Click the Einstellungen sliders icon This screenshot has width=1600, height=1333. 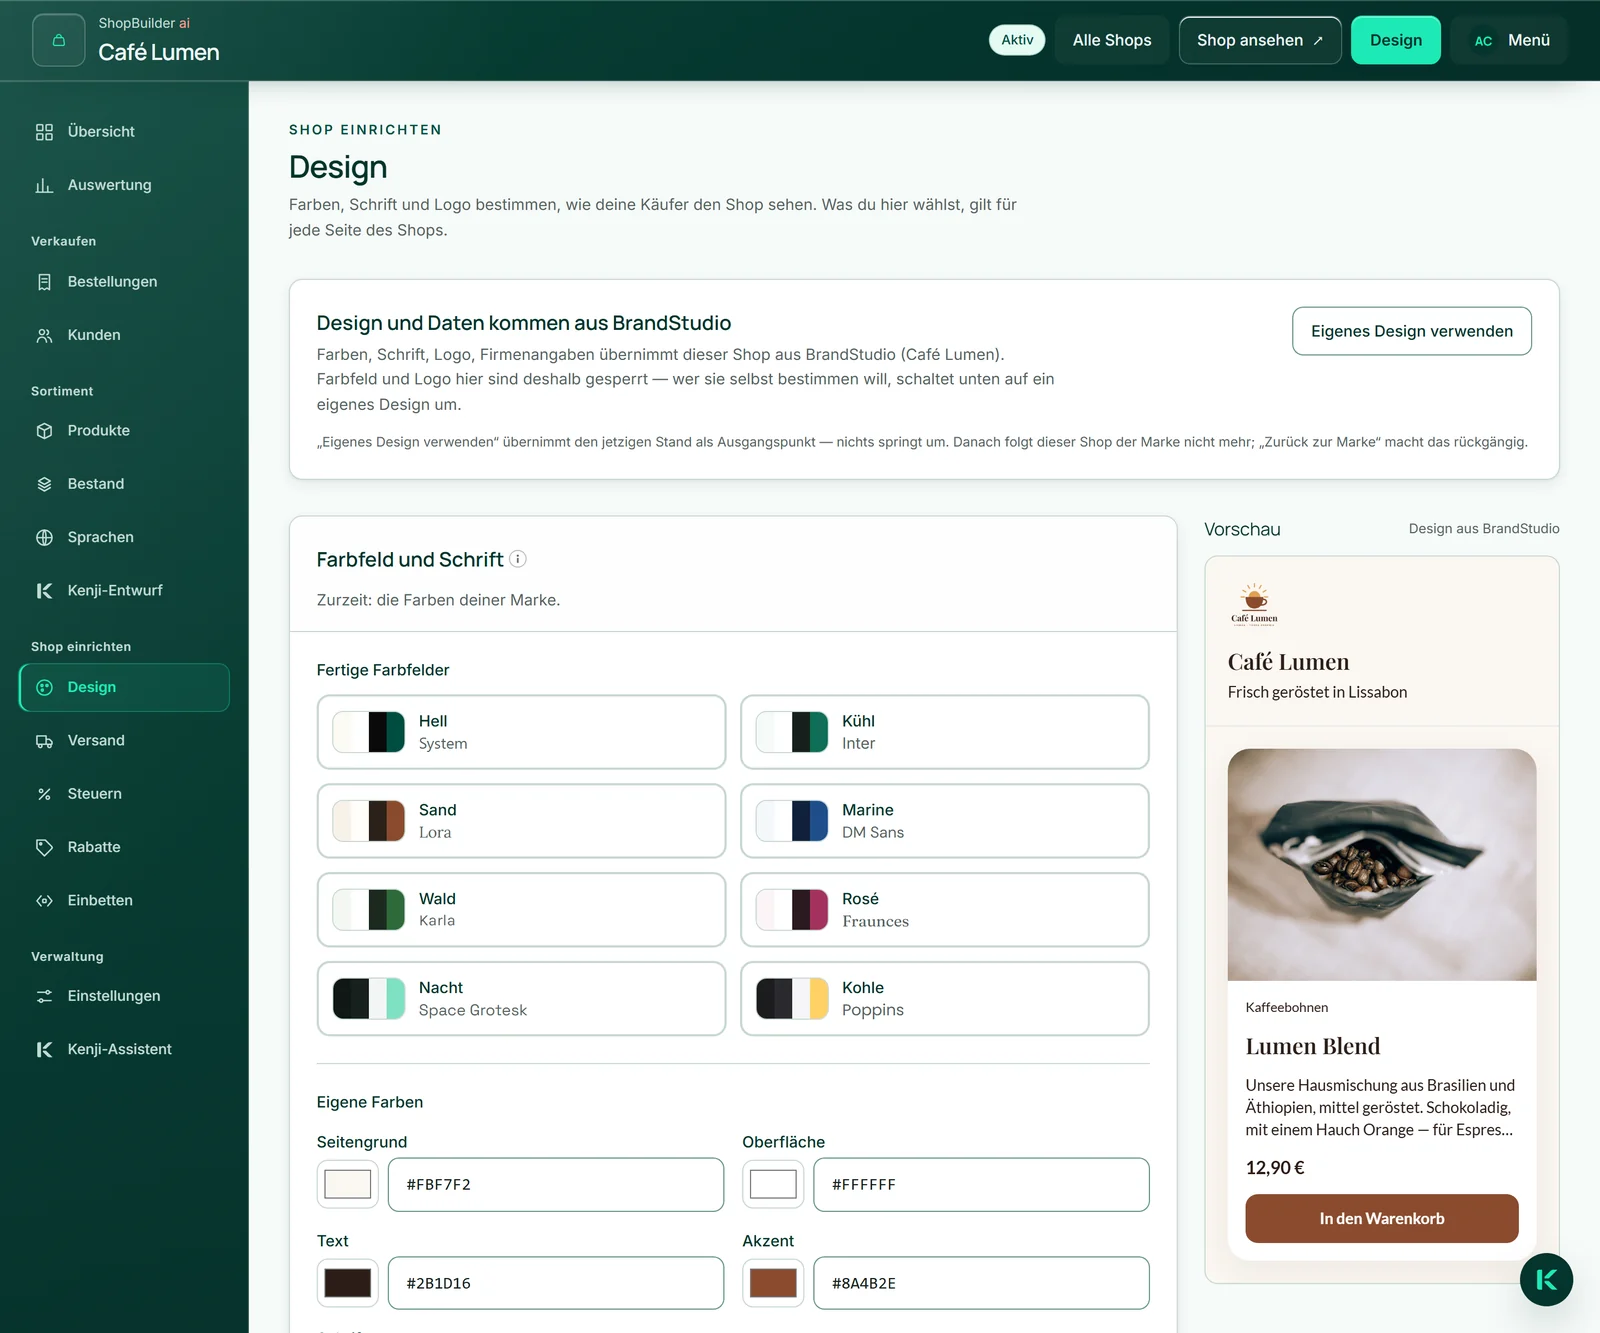tap(44, 996)
